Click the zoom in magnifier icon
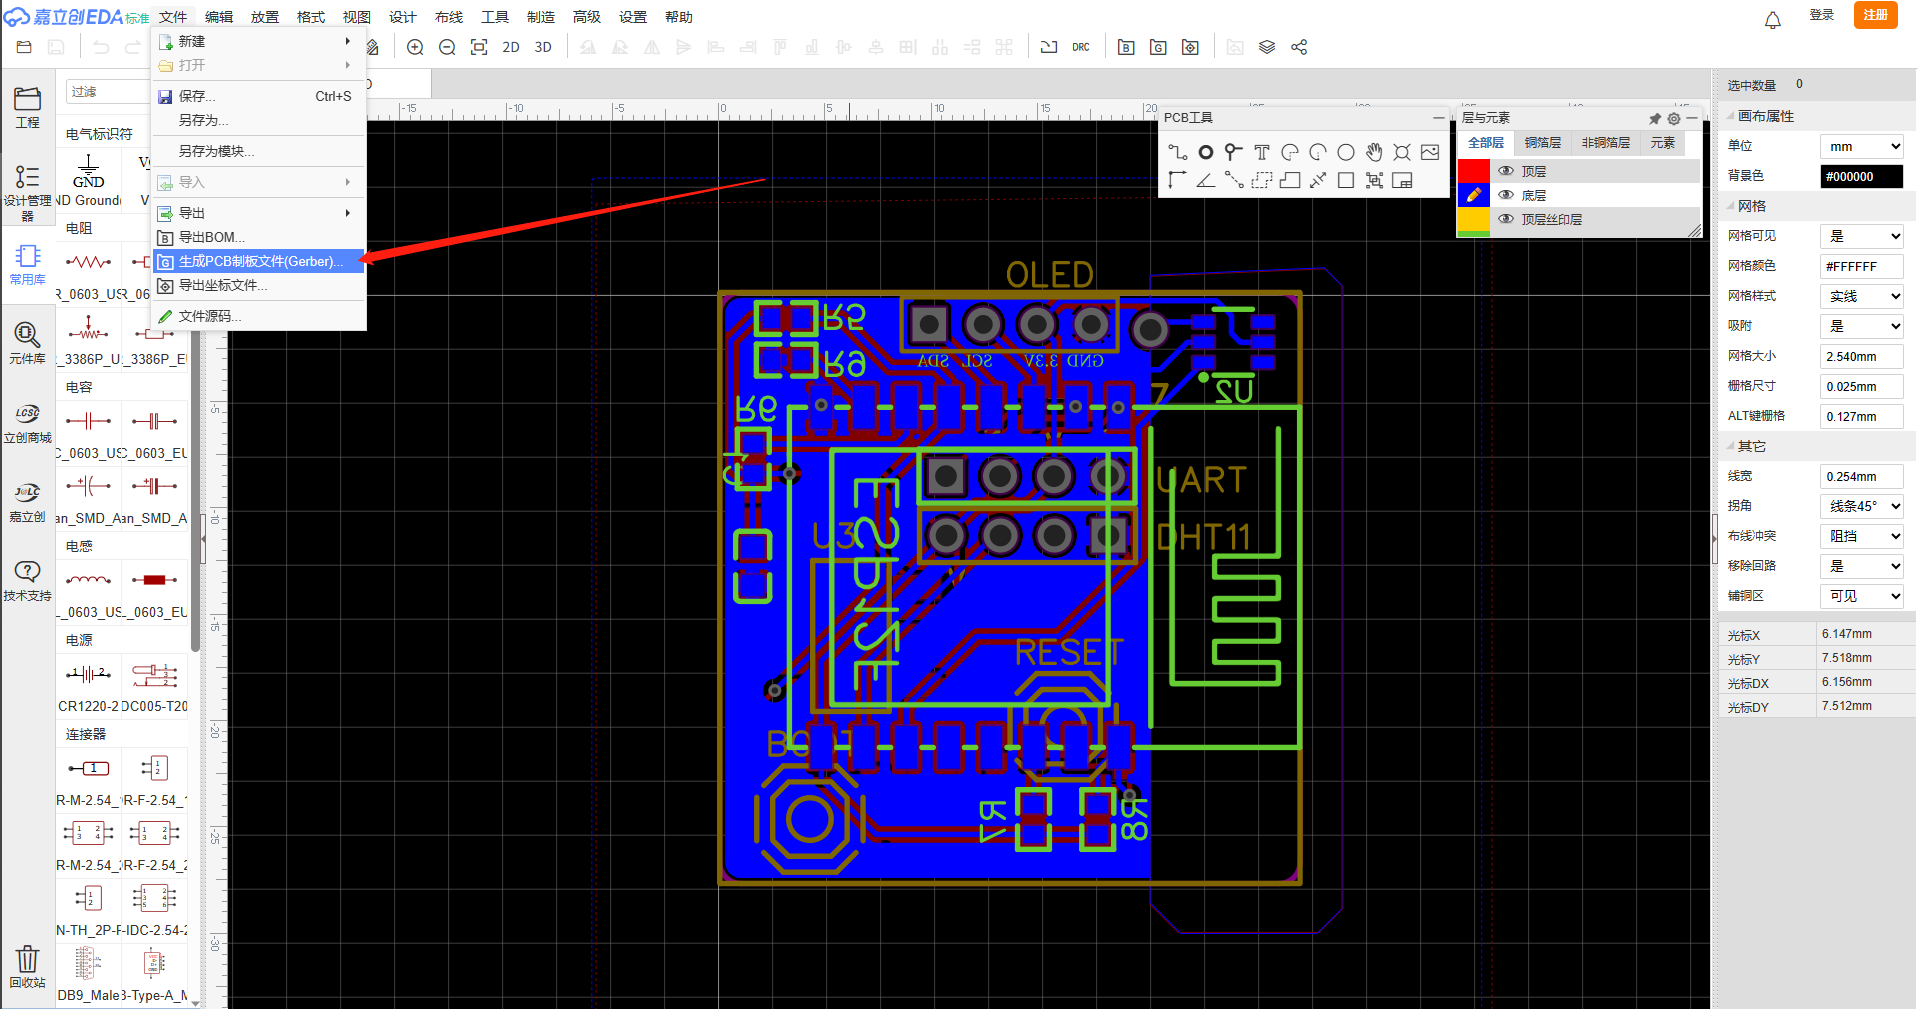The width and height of the screenshot is (1918, 1009). coord(415,47)
